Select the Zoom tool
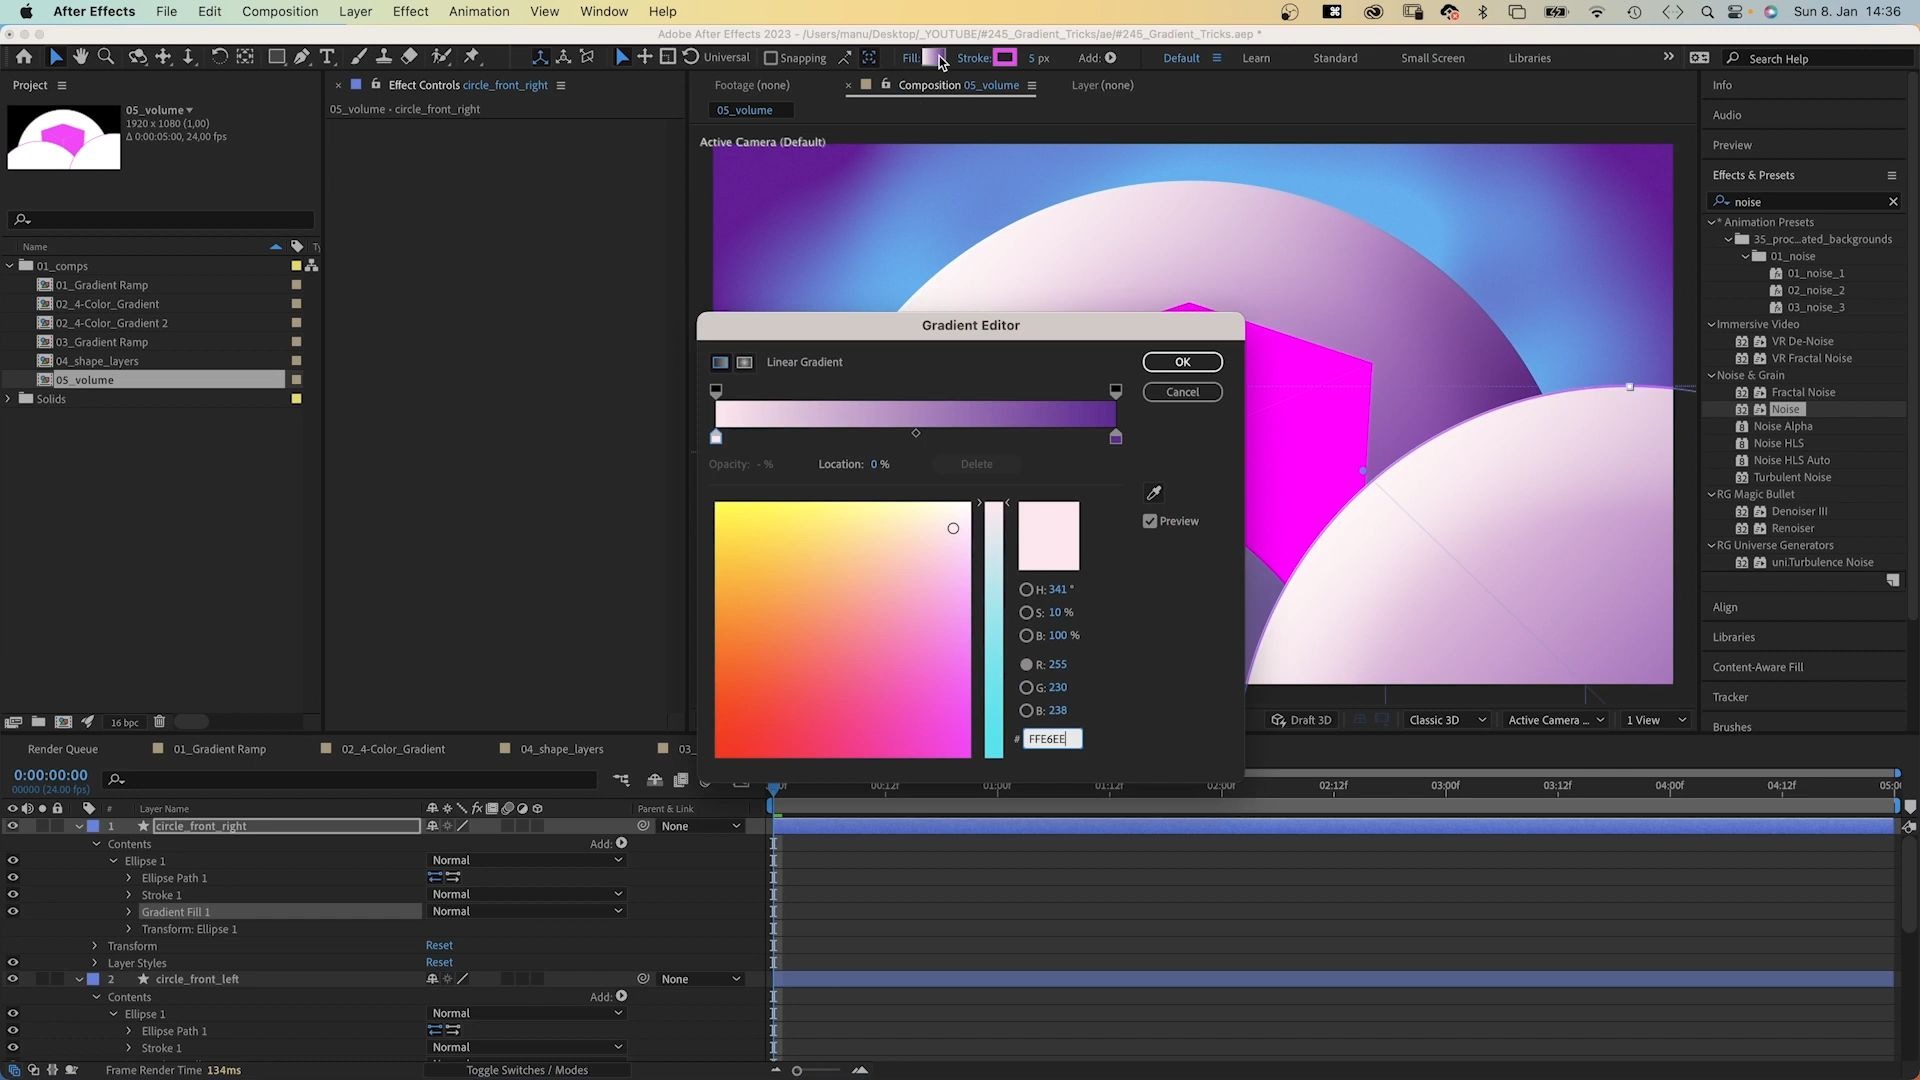 pos(105,57)
